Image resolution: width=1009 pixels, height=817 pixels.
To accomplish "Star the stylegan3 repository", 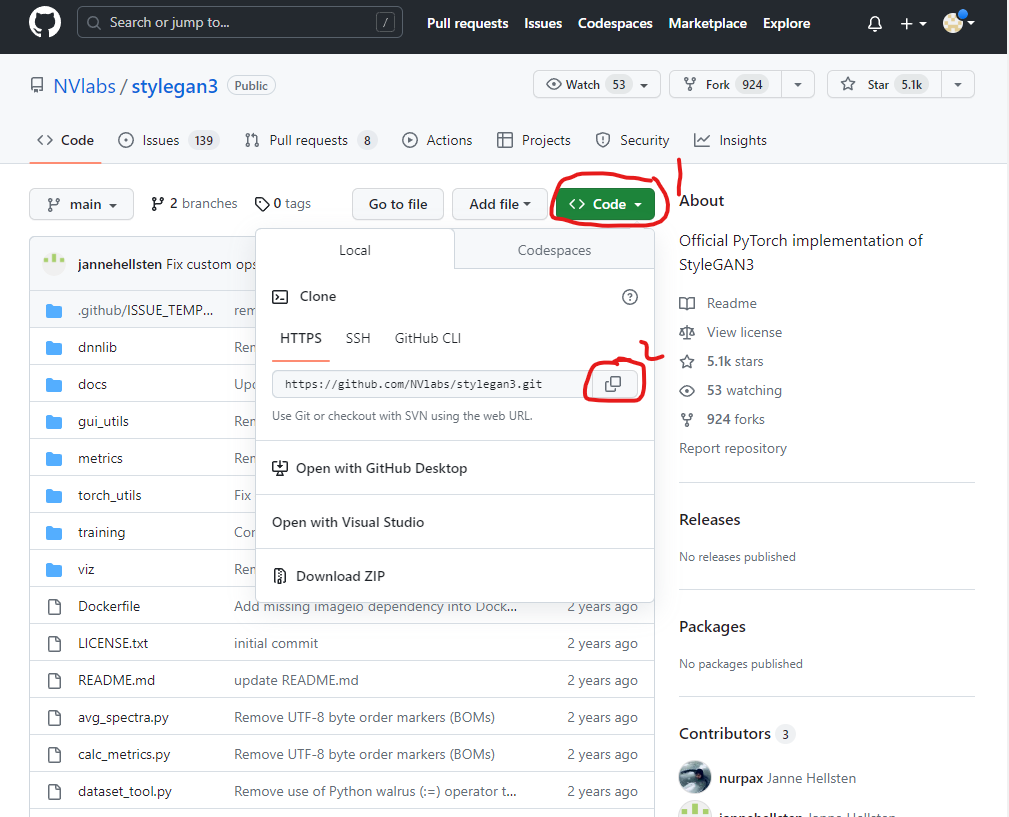I will click(884, 84).
